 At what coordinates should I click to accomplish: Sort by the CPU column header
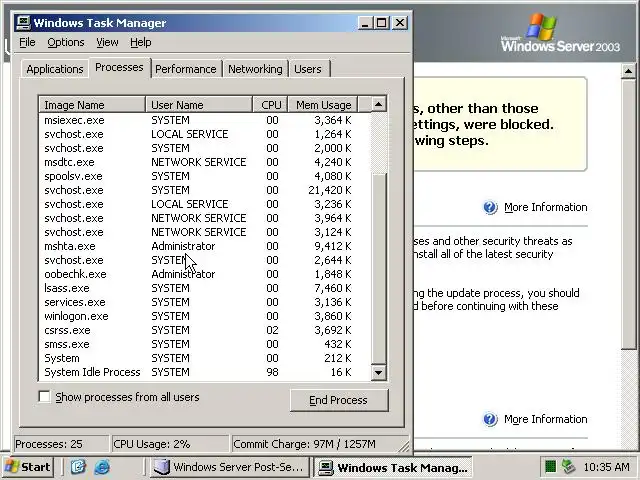point(271,105)
